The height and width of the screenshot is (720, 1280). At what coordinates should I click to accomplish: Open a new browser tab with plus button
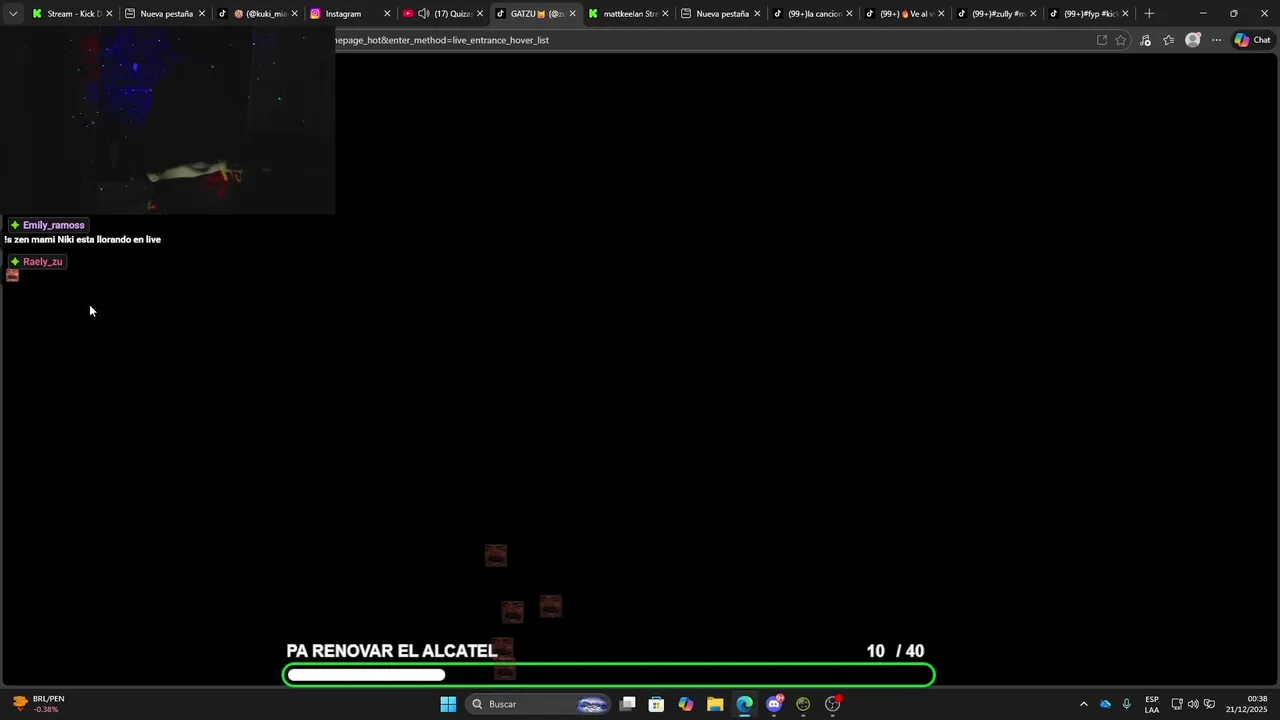pos(1149,14)
